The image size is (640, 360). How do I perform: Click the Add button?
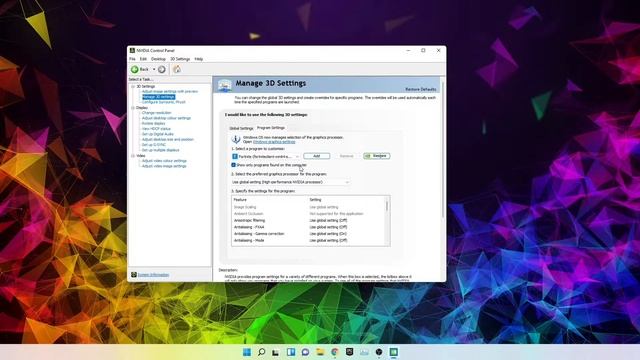(x=317, y=156)
